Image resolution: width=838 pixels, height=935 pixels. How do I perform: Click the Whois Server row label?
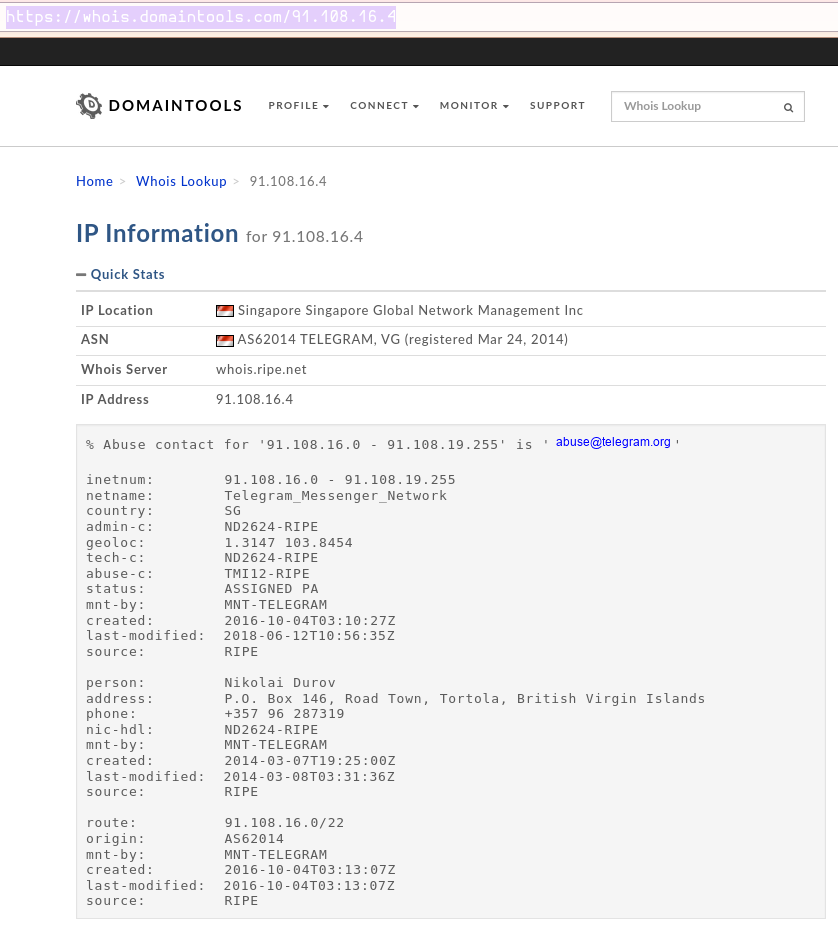point(124,370)
